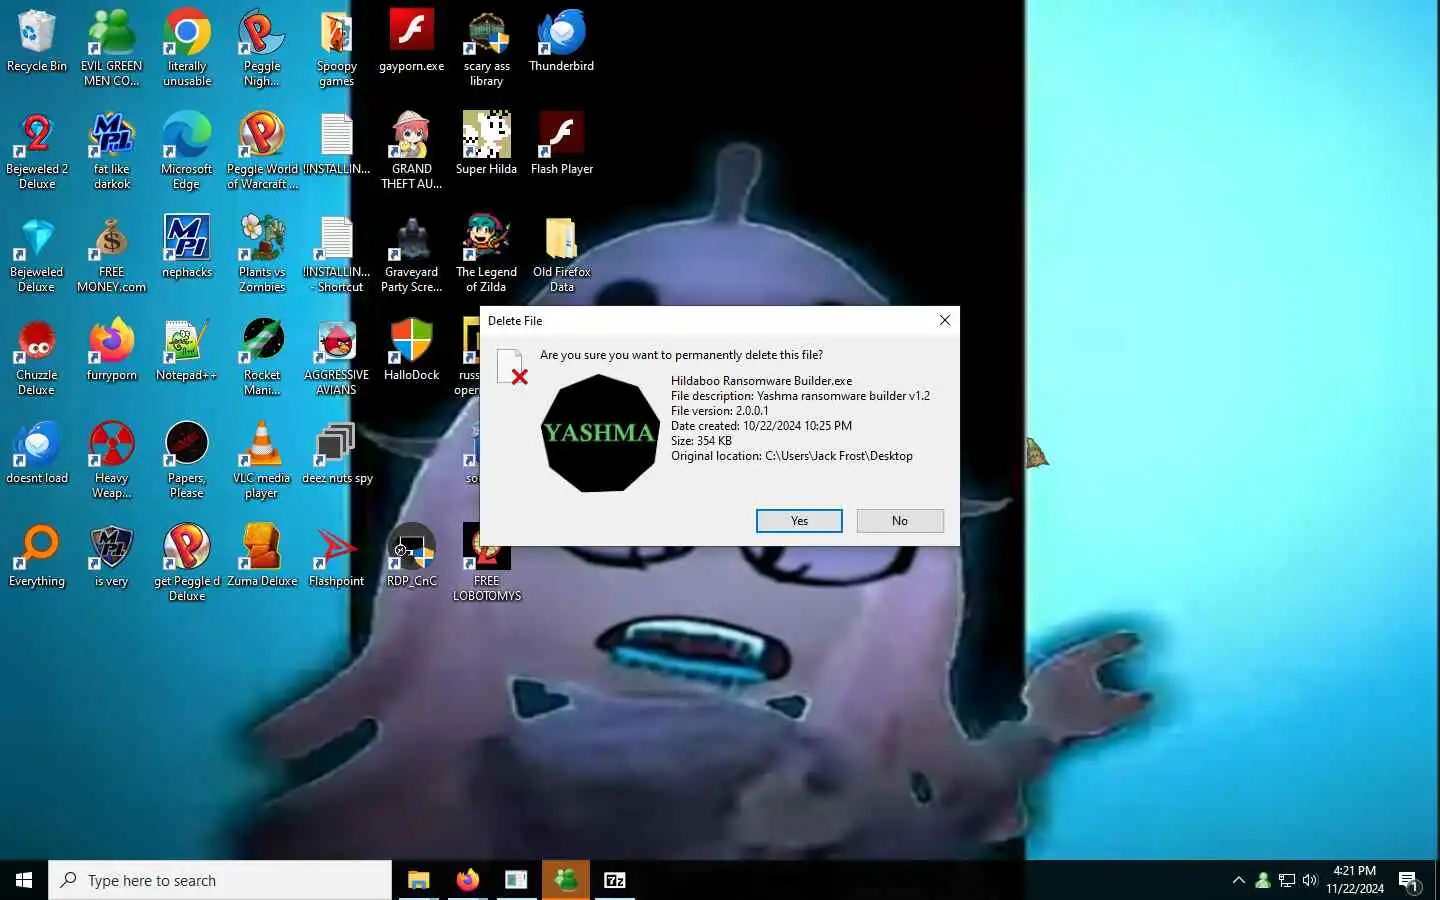The height and width of the screenshot is (900, 1440).
Task: Select the Thunderbird desktop icon
Action: pos(562,42)
